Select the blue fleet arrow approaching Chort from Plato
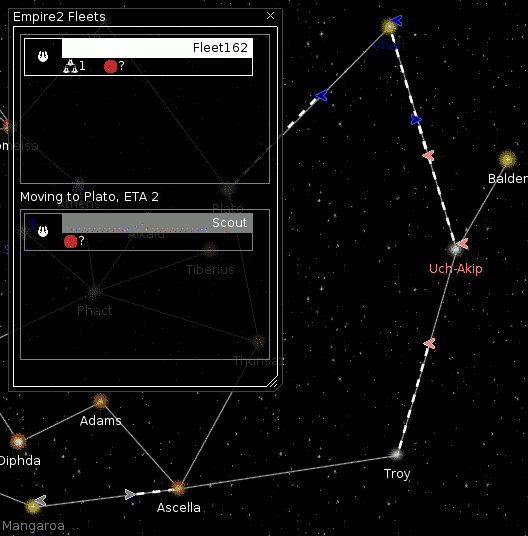The width and height of the screenshot is (528, 536). 321,95
